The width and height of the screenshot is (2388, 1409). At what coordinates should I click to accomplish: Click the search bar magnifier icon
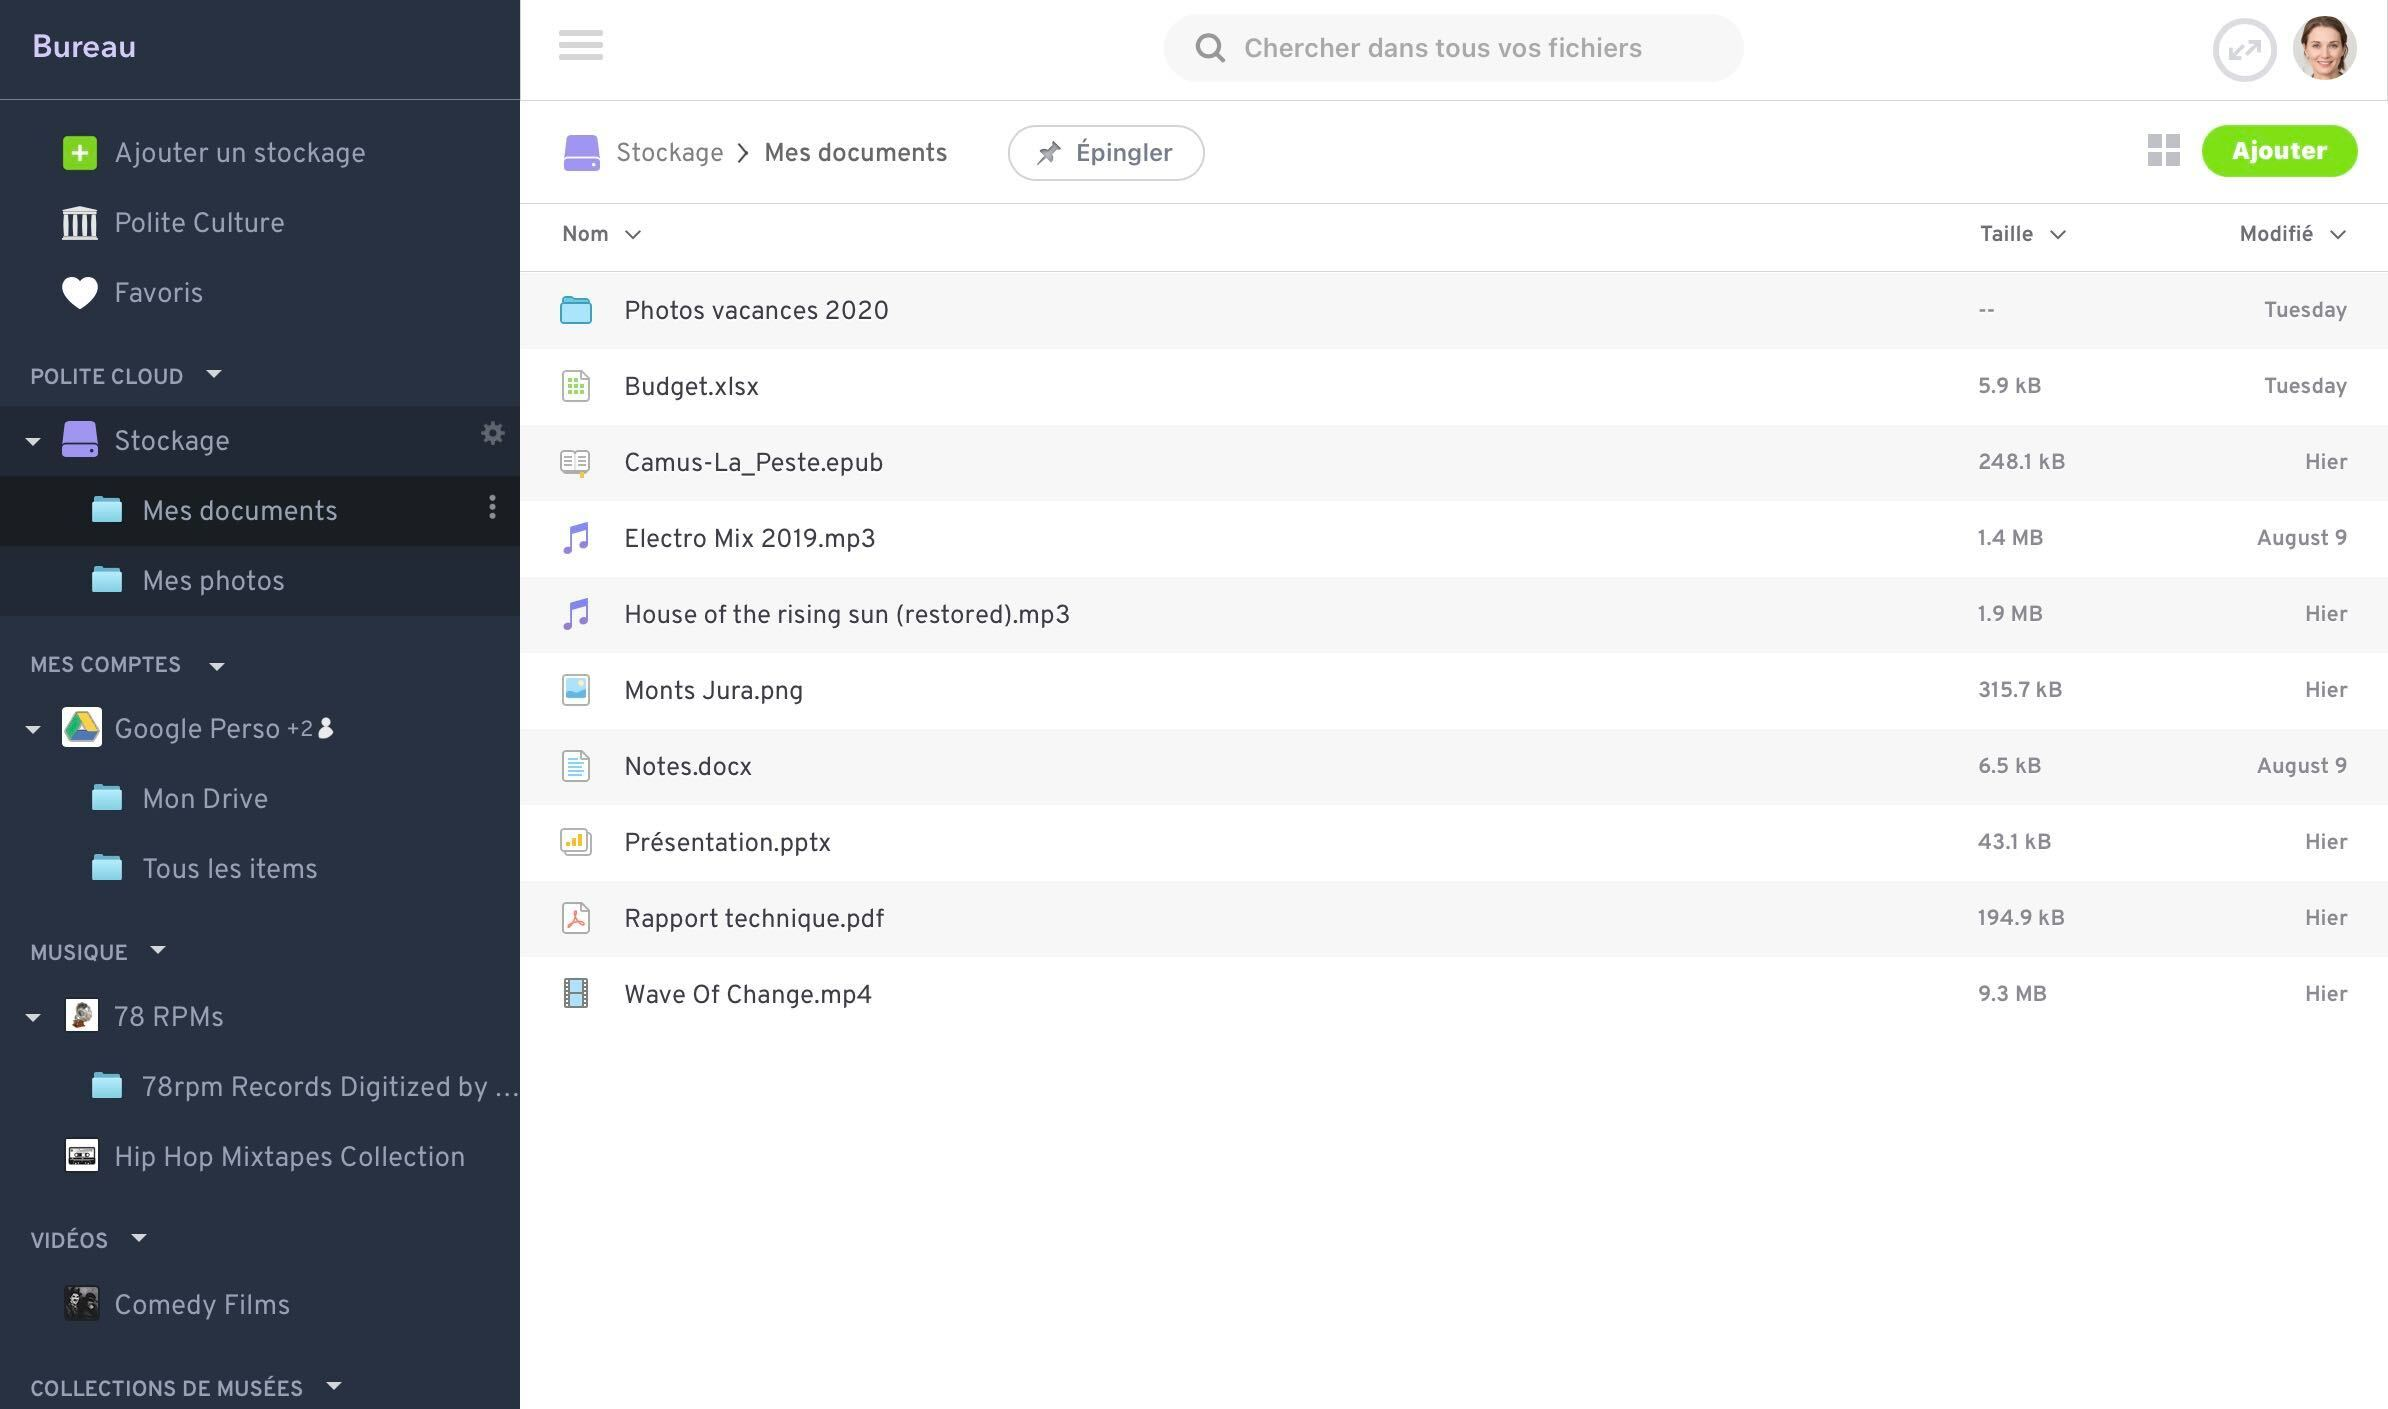click(x=1207, y=47)
